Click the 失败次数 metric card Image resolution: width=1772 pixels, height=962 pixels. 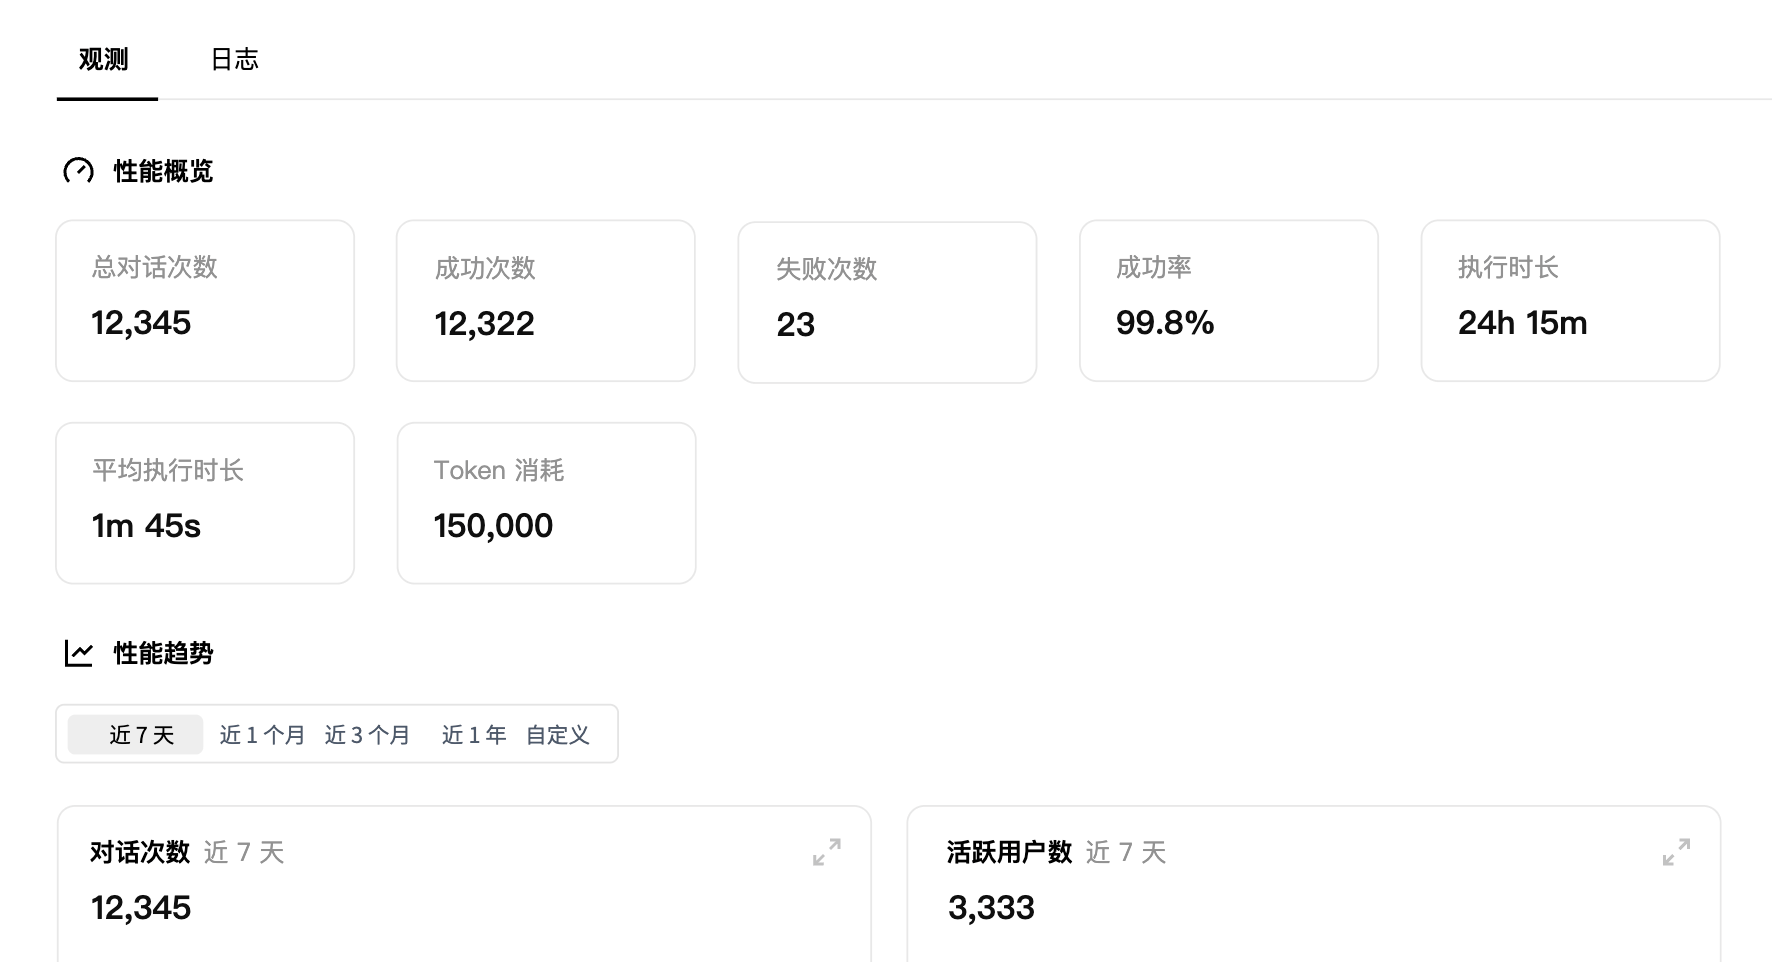click(x=887, y=301)
